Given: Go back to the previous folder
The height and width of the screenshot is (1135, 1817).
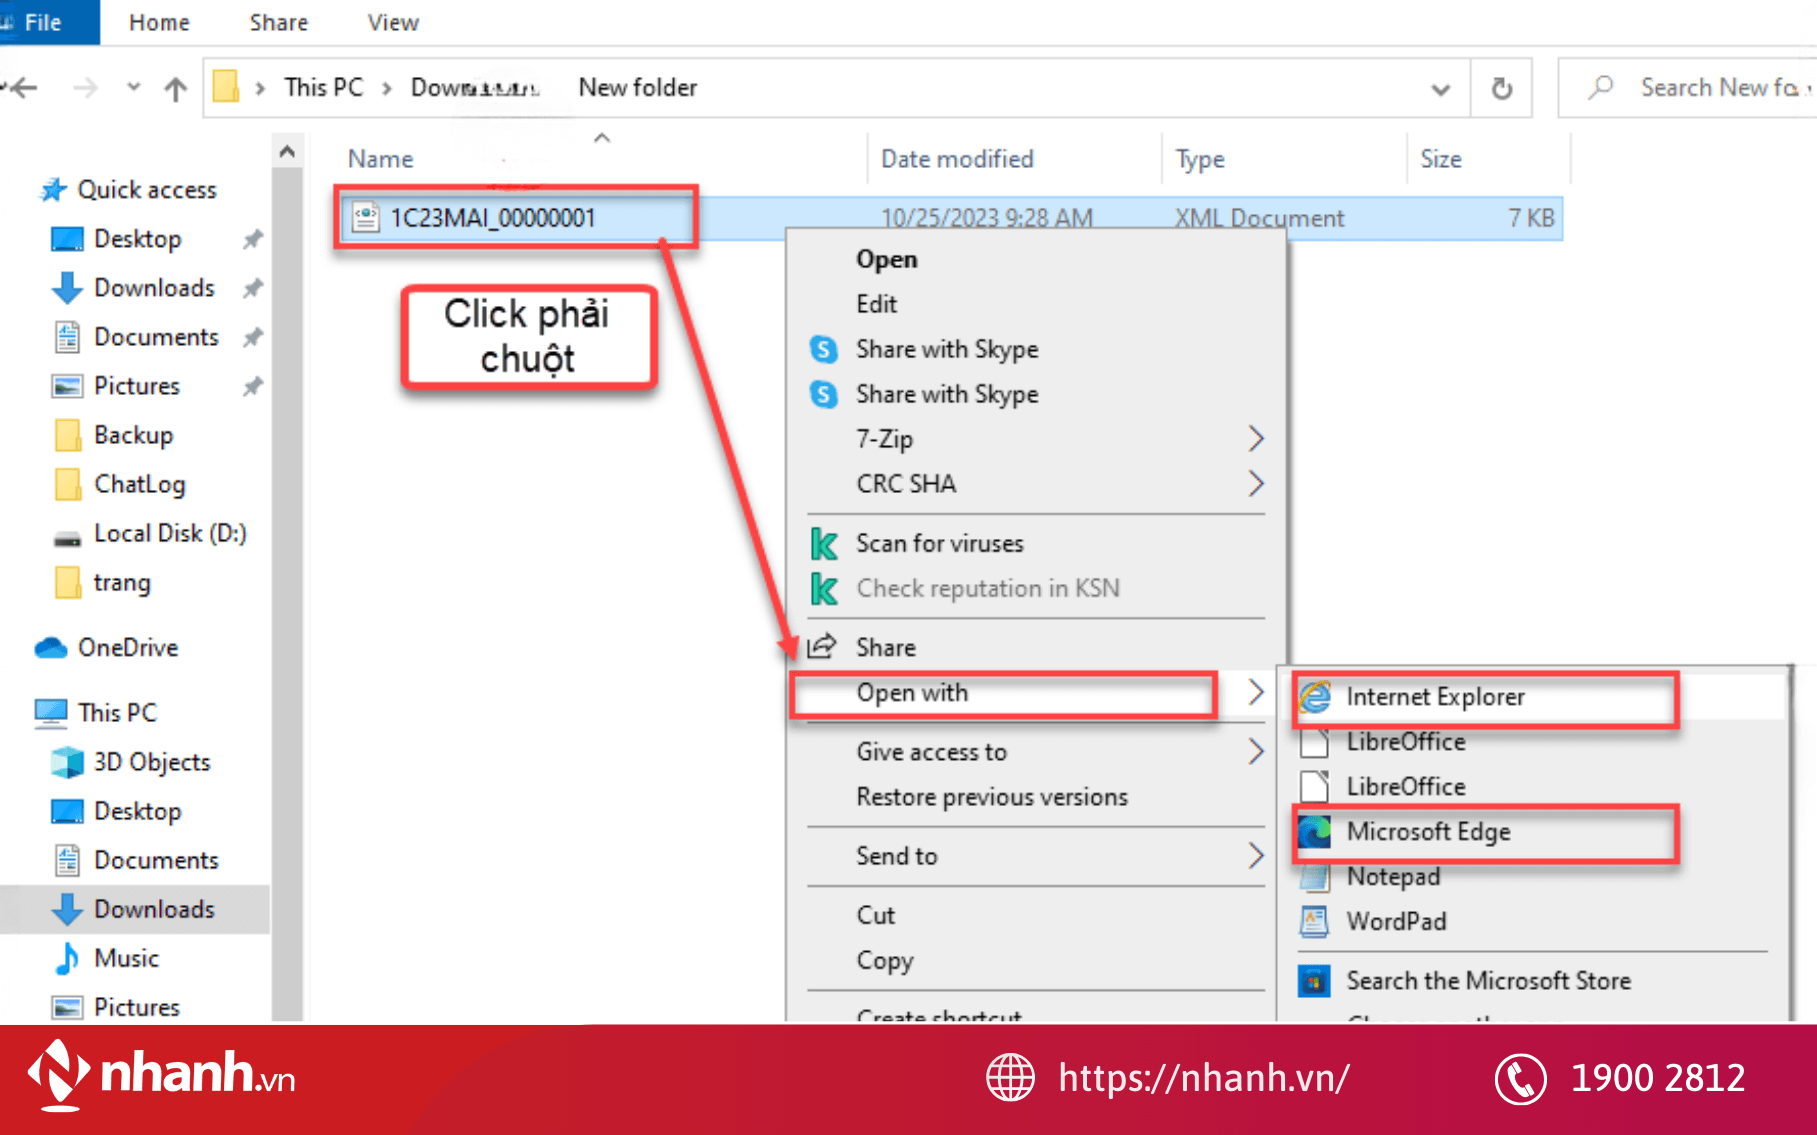Looking at the screenshot, I should pyautogui.click(x=22, y=88).
